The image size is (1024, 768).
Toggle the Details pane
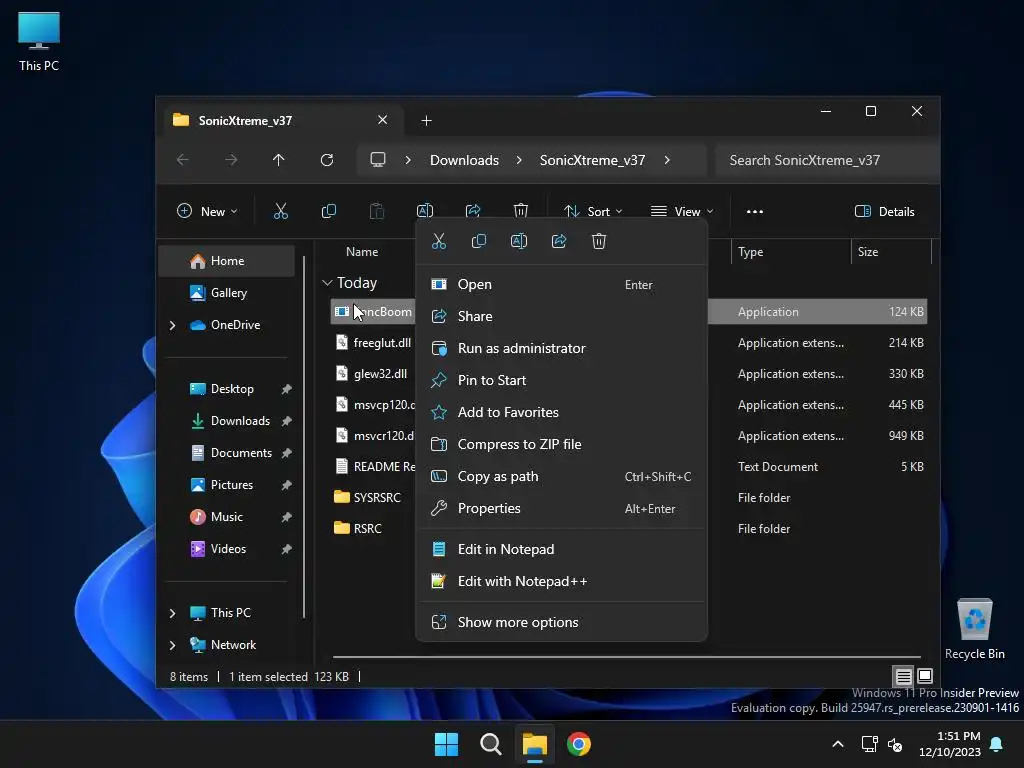pos(885,212)
